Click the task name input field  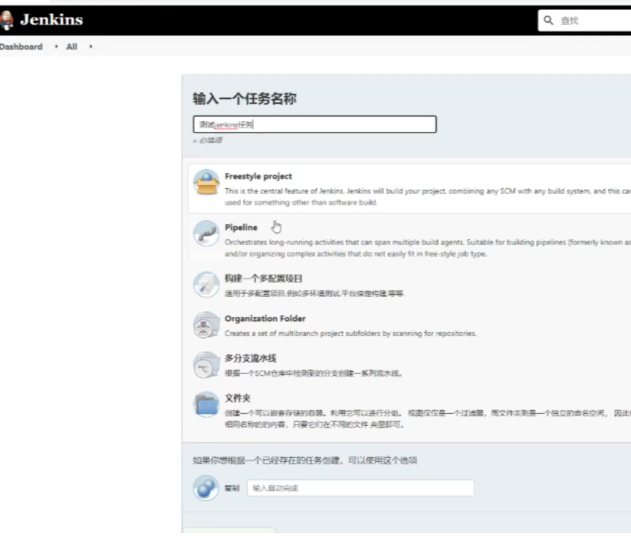tap(315, 124)
